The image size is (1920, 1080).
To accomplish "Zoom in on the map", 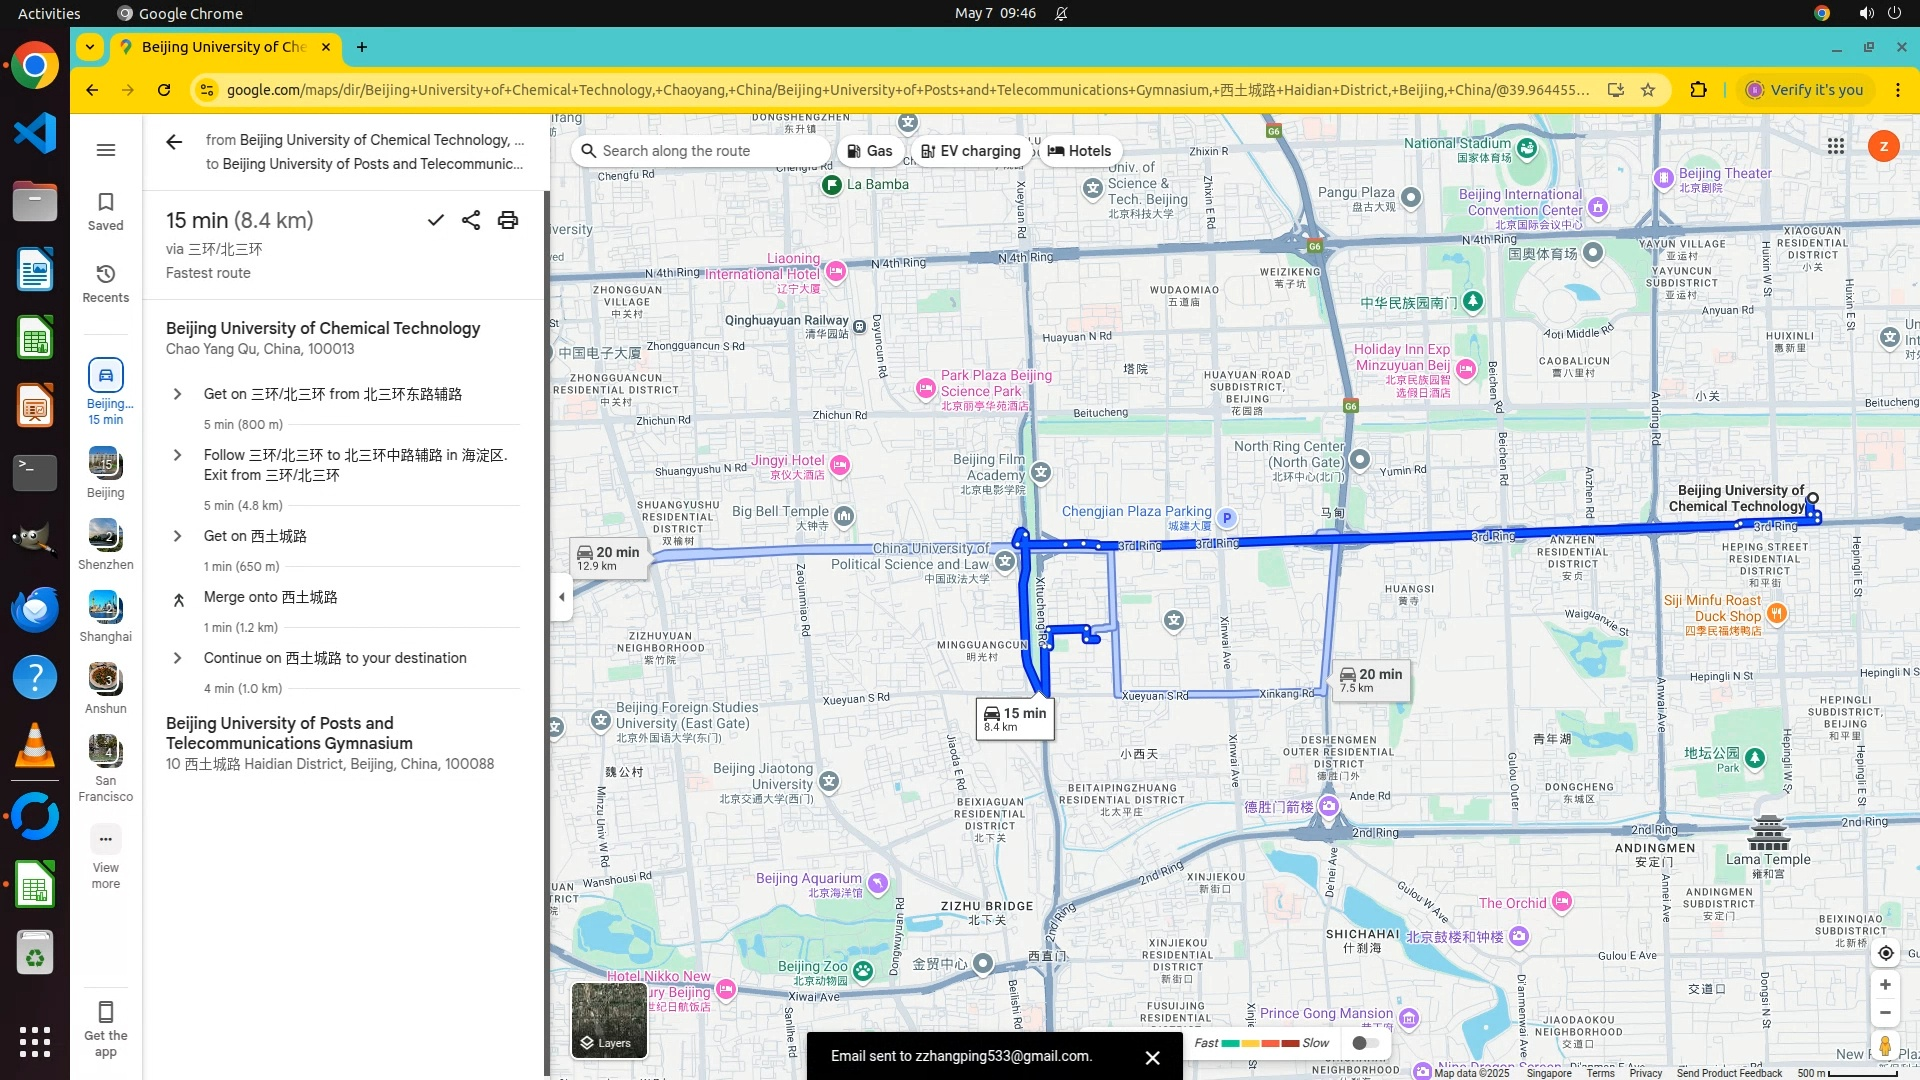I will click(1885, 985).
